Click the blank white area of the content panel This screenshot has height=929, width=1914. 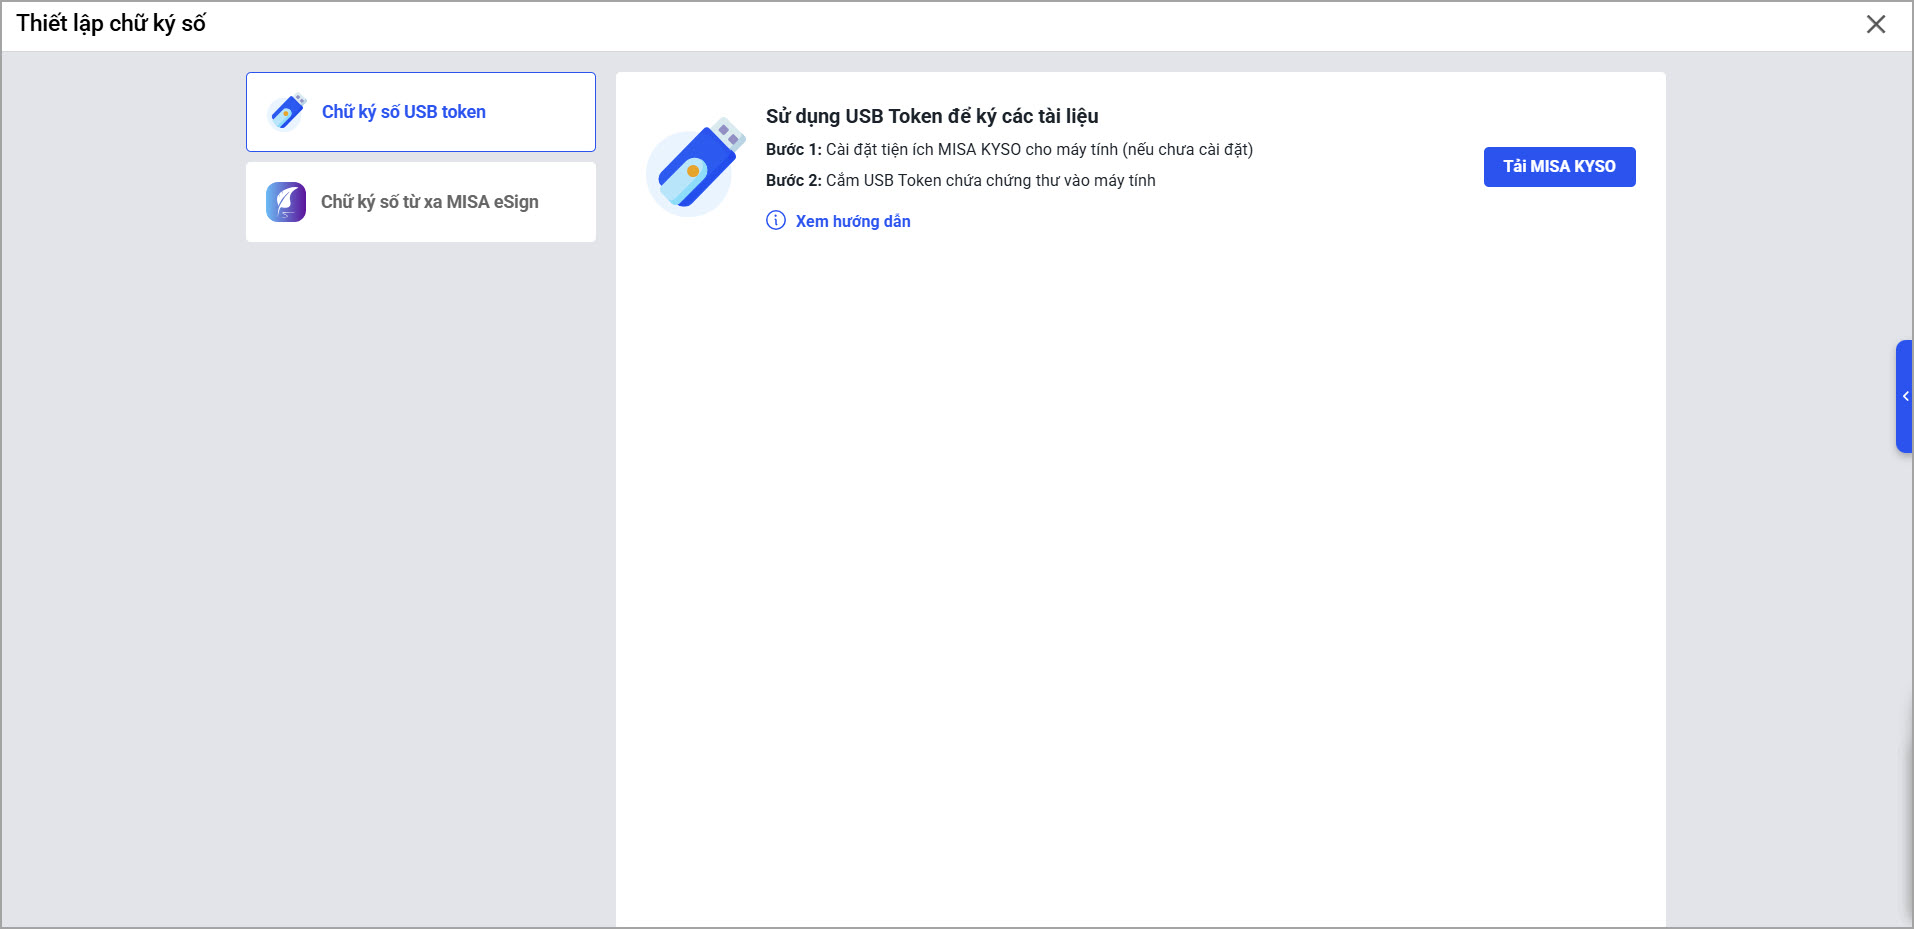(1140, 560)
